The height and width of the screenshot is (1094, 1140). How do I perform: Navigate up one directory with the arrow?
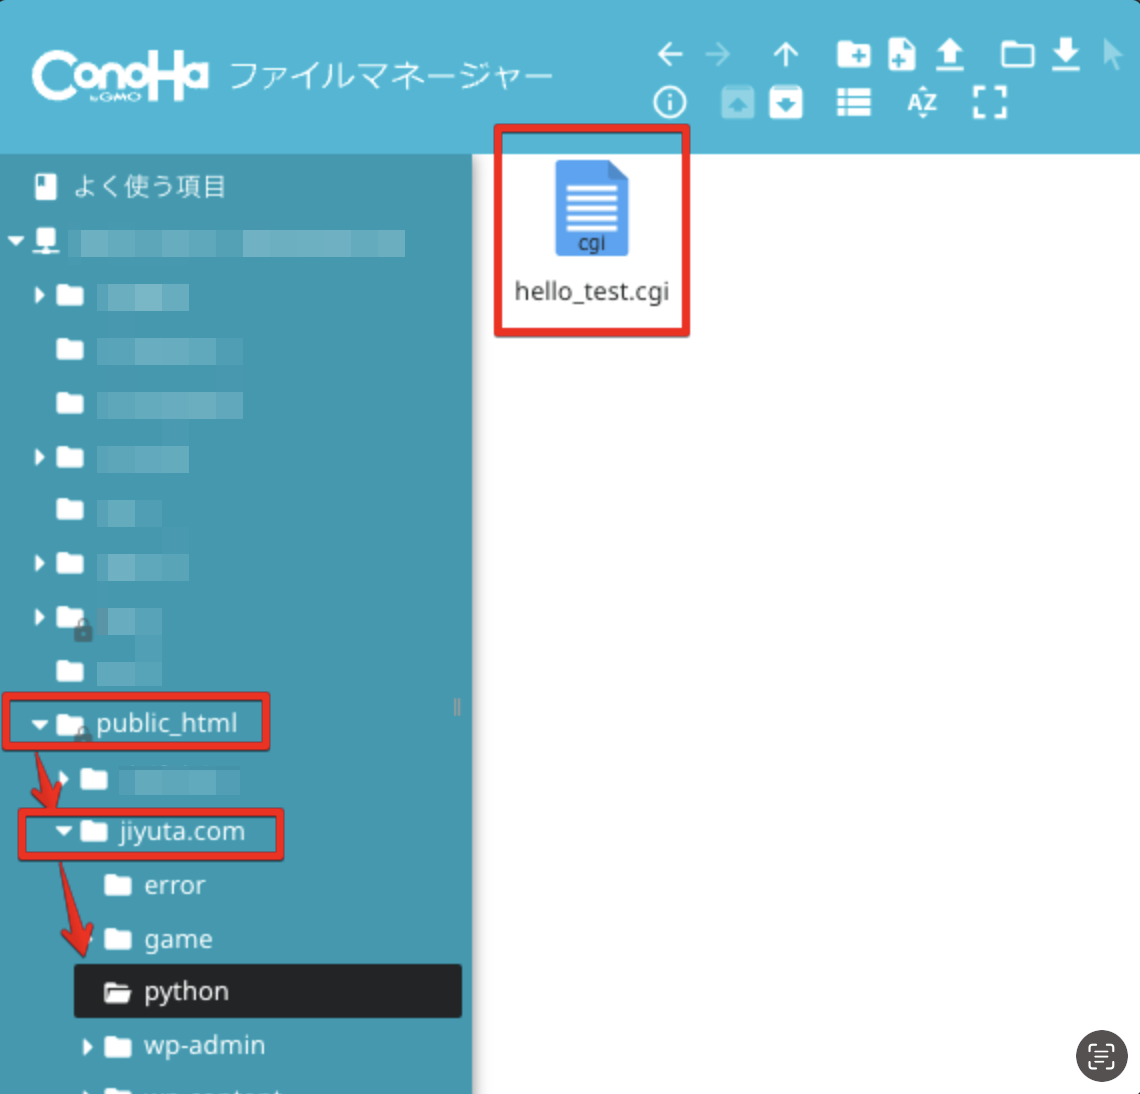(786, 54)
